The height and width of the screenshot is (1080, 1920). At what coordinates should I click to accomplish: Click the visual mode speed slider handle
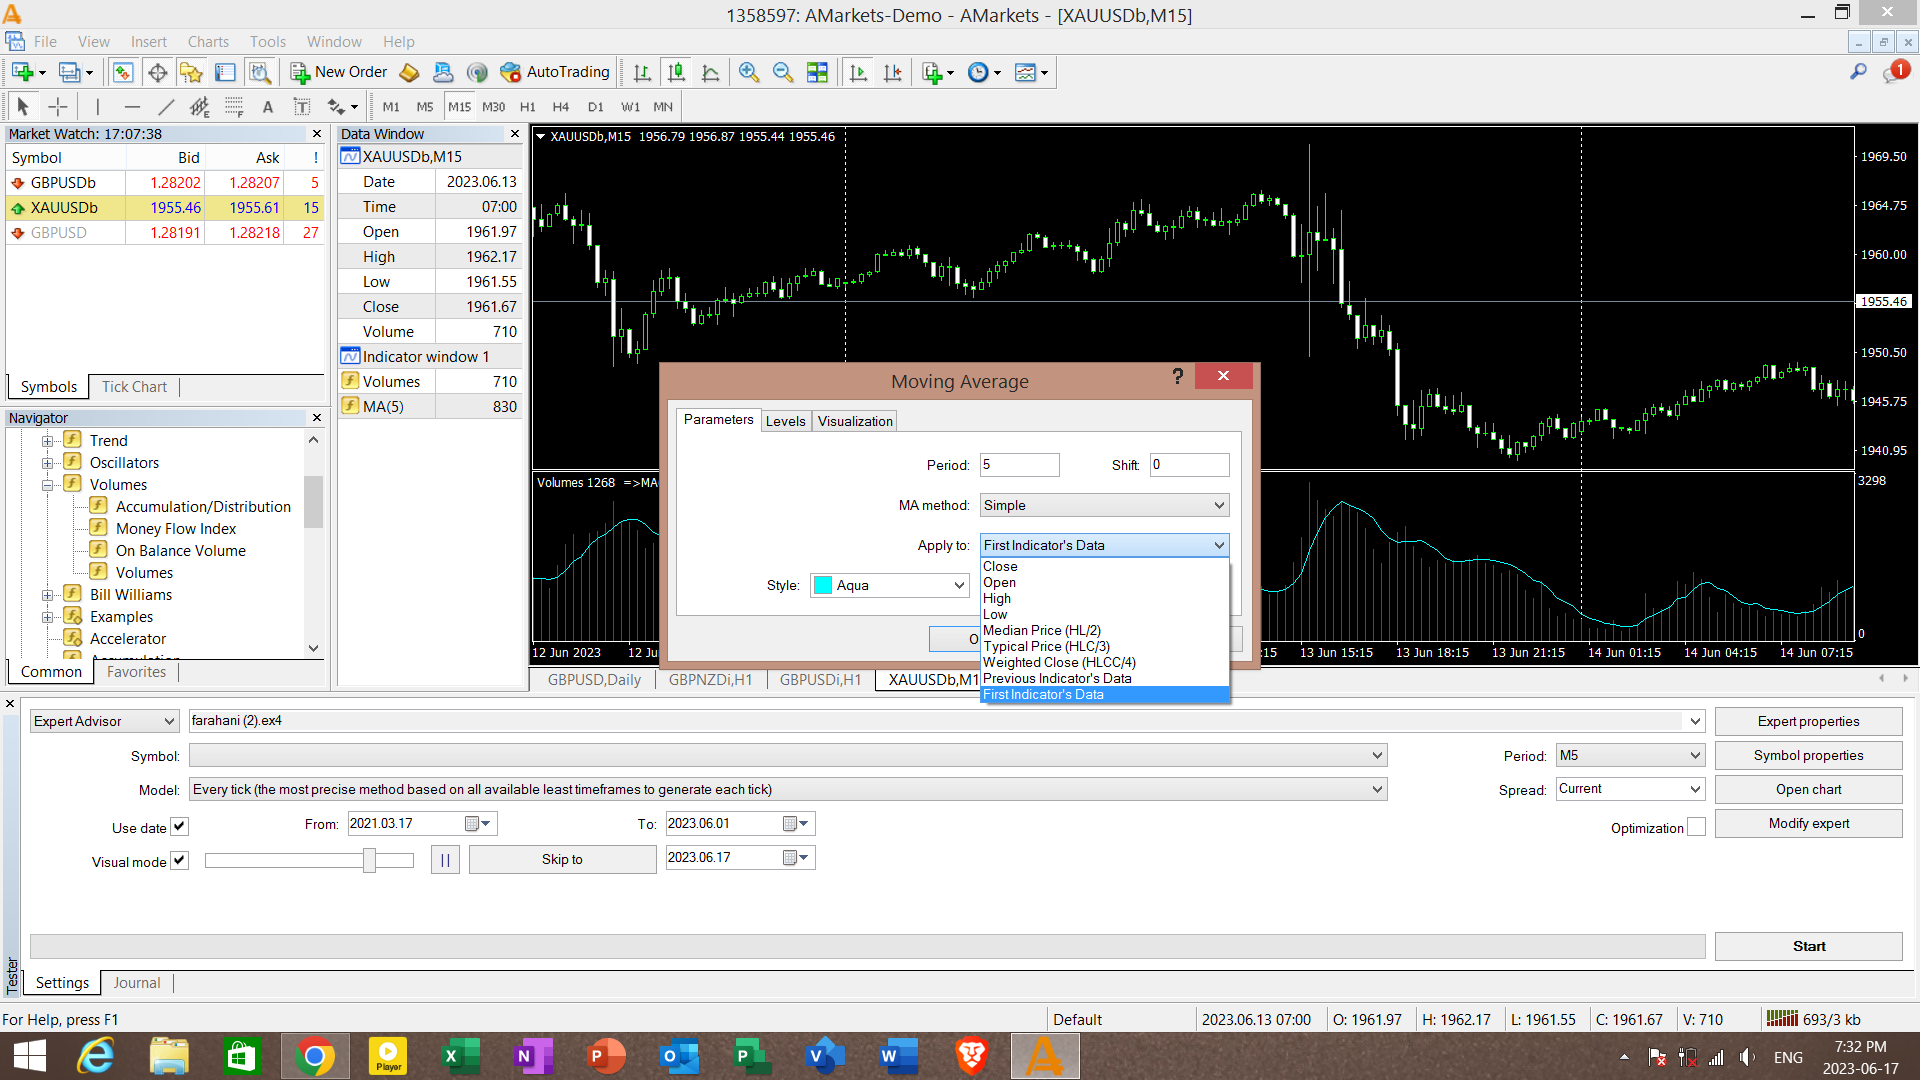pos(369,860)
